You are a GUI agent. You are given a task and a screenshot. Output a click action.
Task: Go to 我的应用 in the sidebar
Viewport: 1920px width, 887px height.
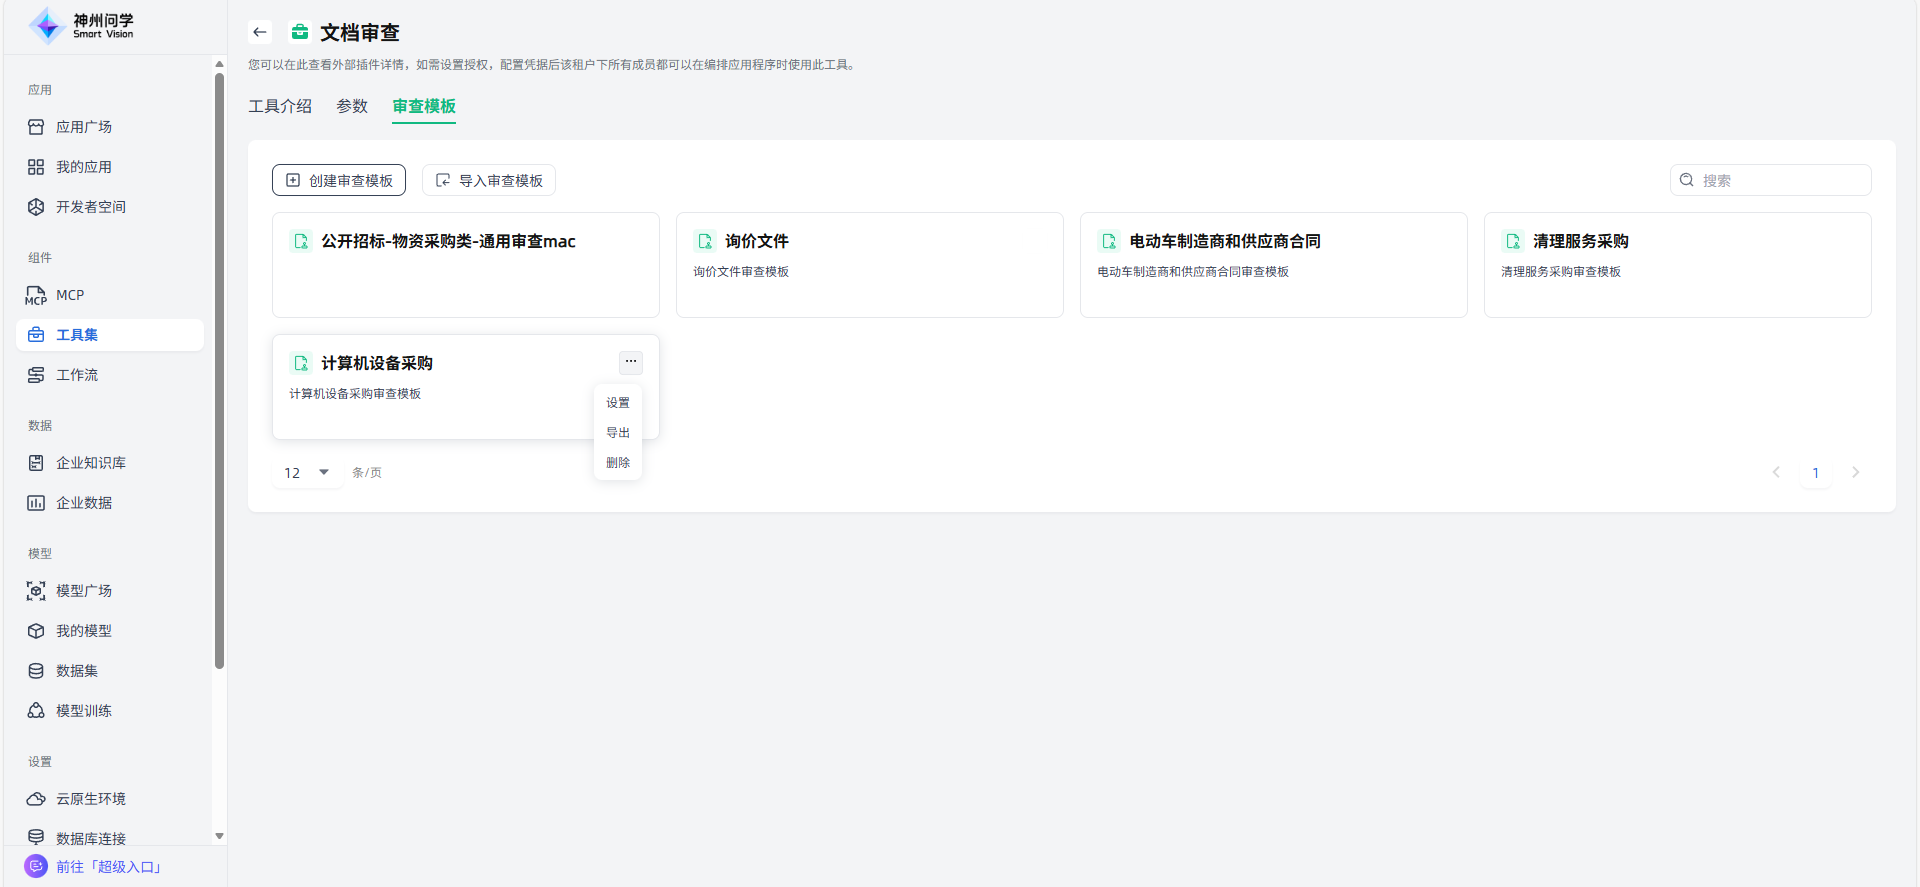tap(84, 167)
